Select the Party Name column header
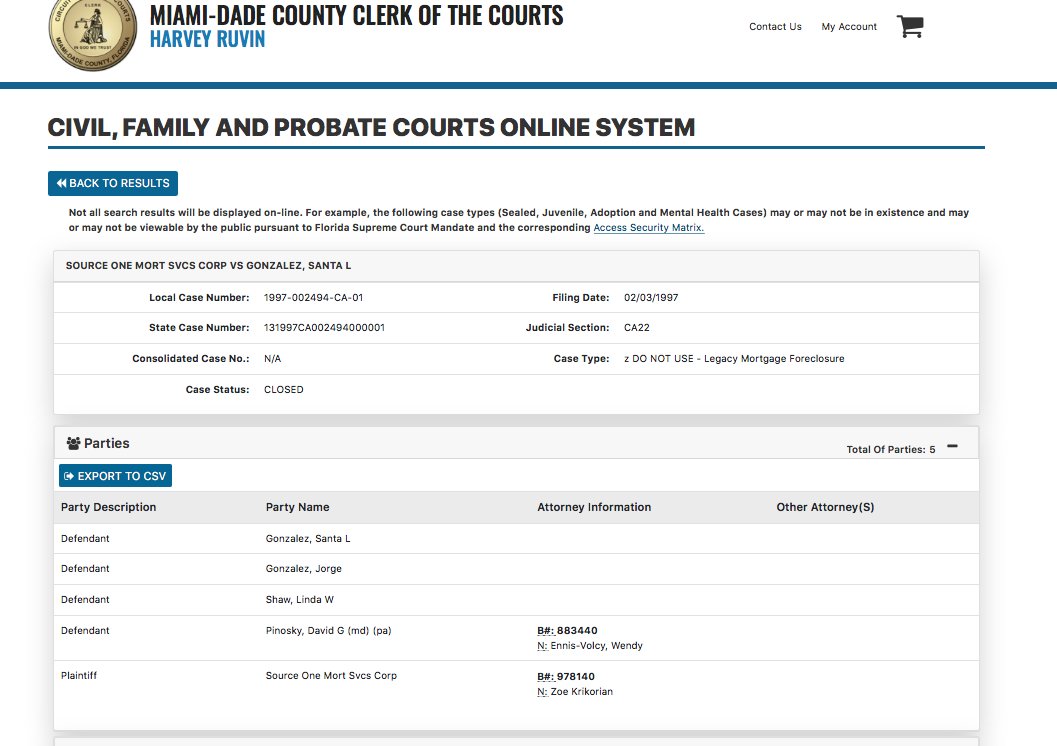Image resolution: width=1057 pixels, height=746 pixels. point(297,507)
